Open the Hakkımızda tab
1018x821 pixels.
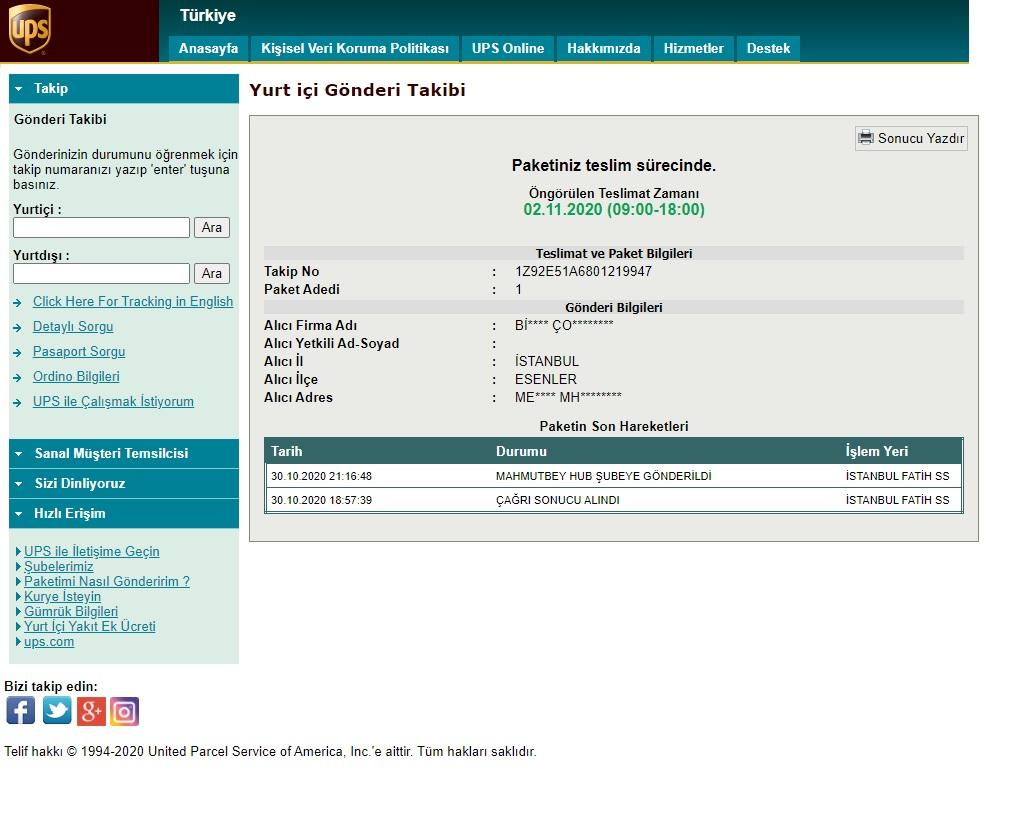(x=604, y=49)
